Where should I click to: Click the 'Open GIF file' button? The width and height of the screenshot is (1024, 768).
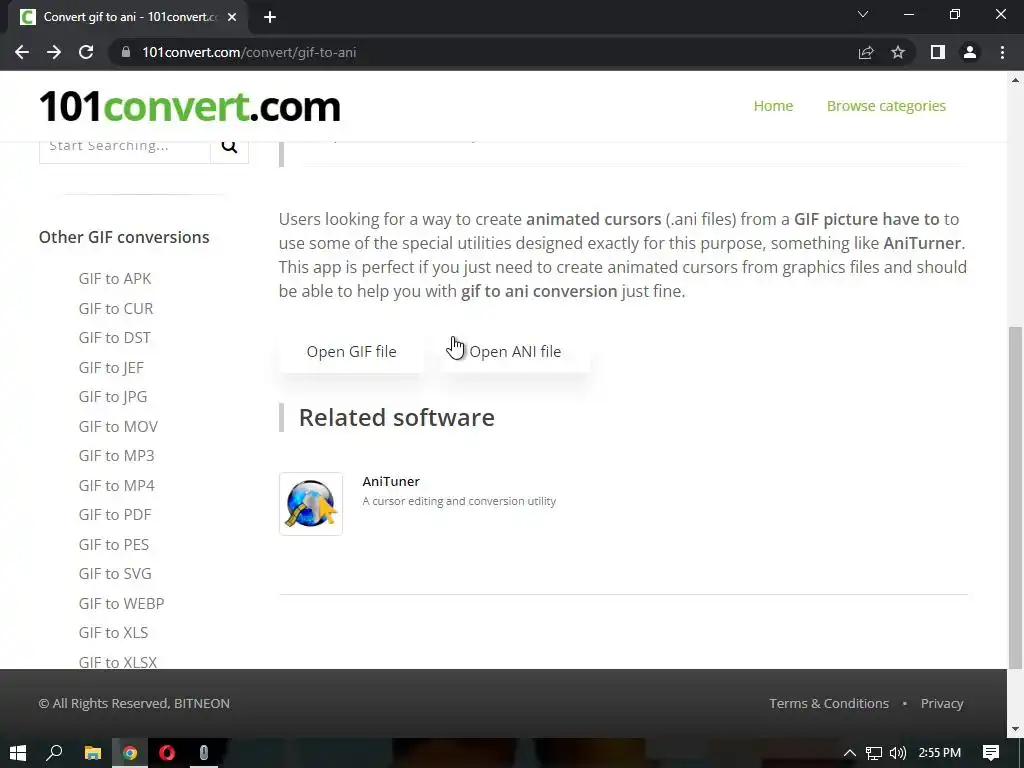pos(351,351)
